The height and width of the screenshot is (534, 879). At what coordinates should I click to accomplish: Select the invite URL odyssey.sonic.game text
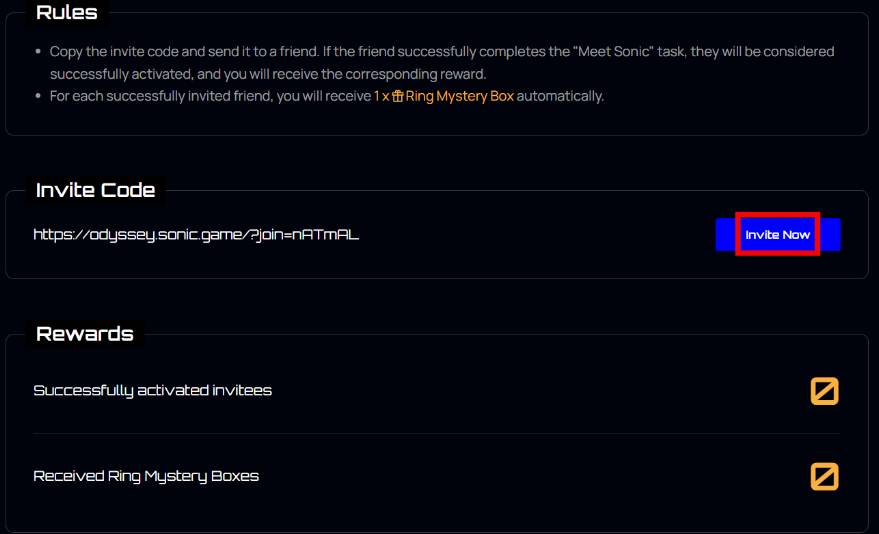pyautogui.click(x=196, y=234)
